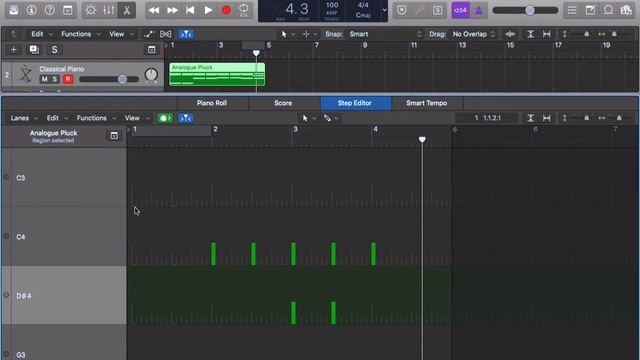The image size is (640, 360).
Task: Toggle the green MIDI Out button in Step Editor
Action: point(165,118)
